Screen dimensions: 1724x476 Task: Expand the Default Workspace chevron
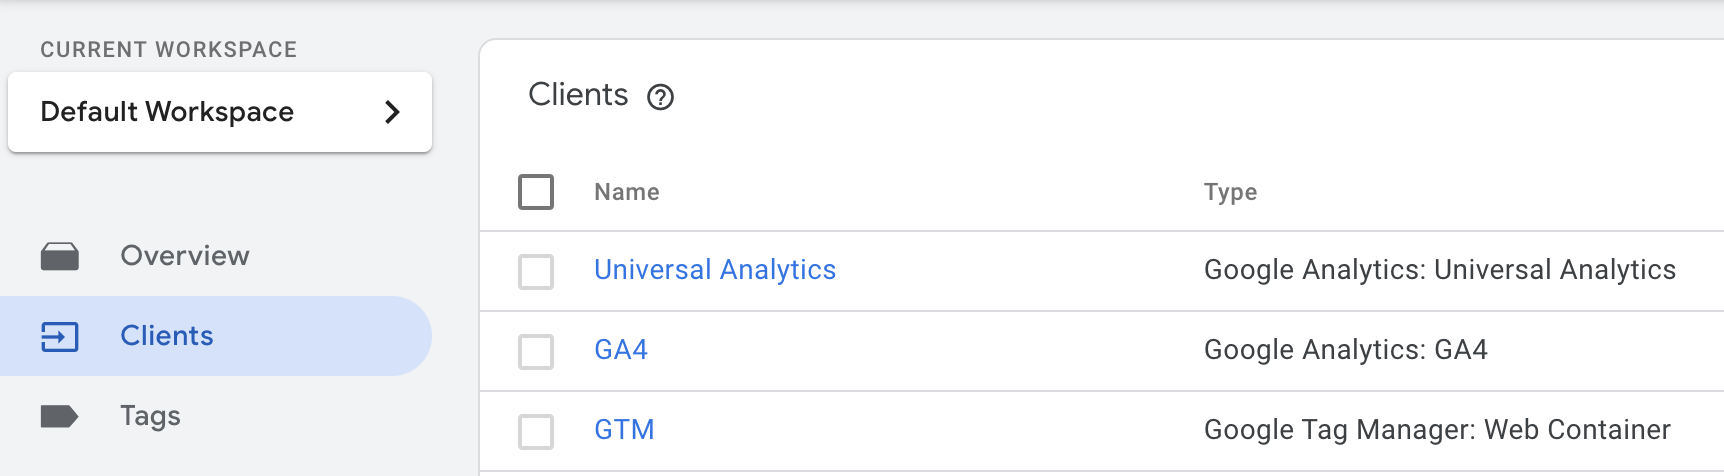tap(392, 112)
